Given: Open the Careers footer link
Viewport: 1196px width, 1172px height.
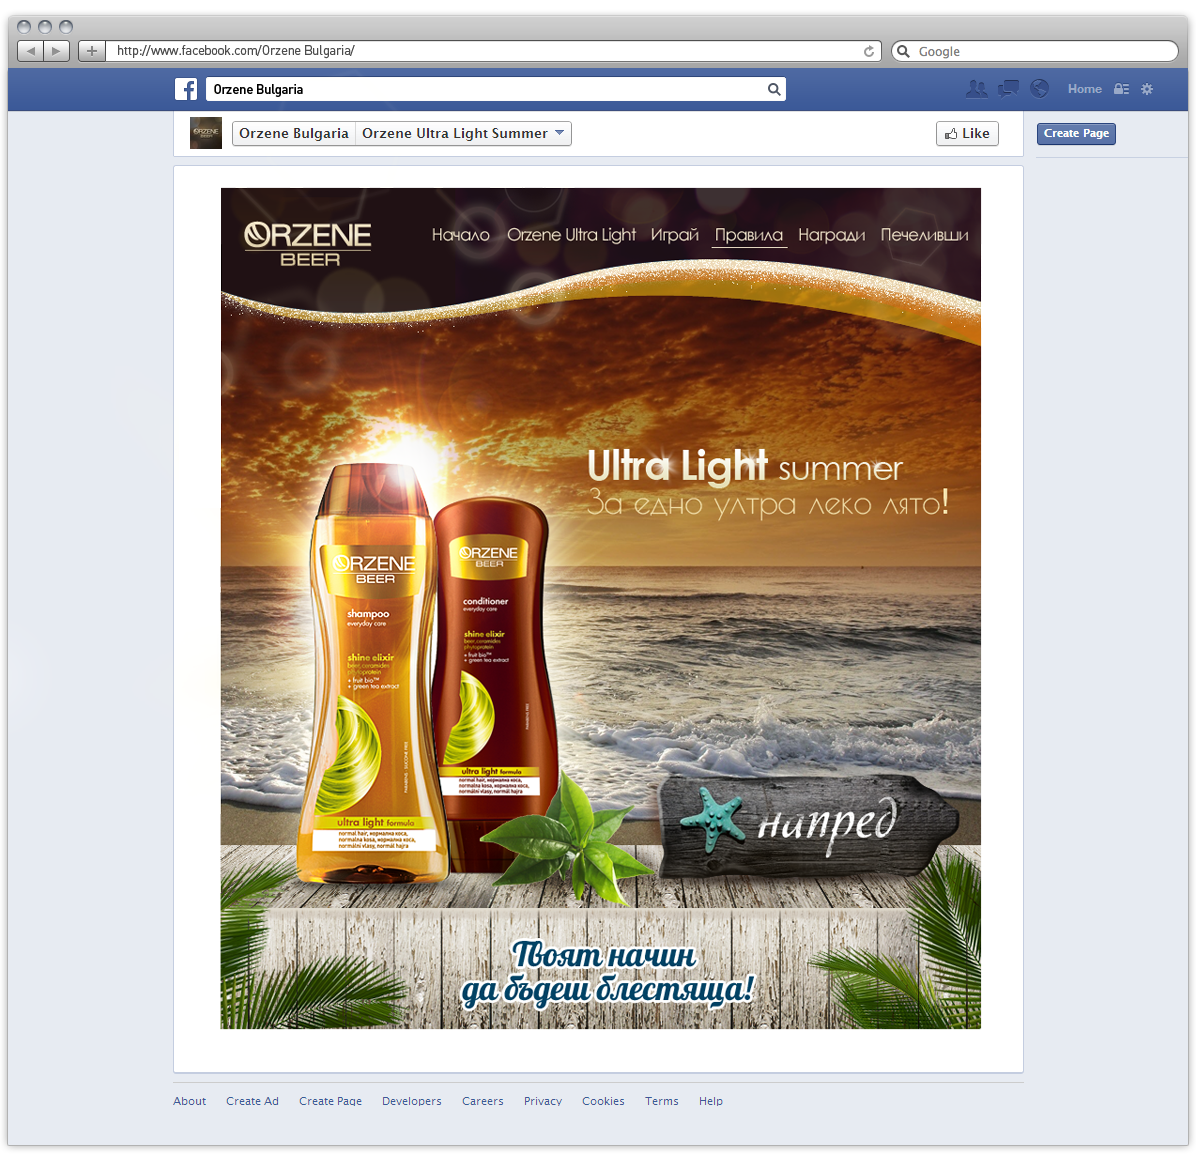Looking at the screenshot, I should point(483,1101).
